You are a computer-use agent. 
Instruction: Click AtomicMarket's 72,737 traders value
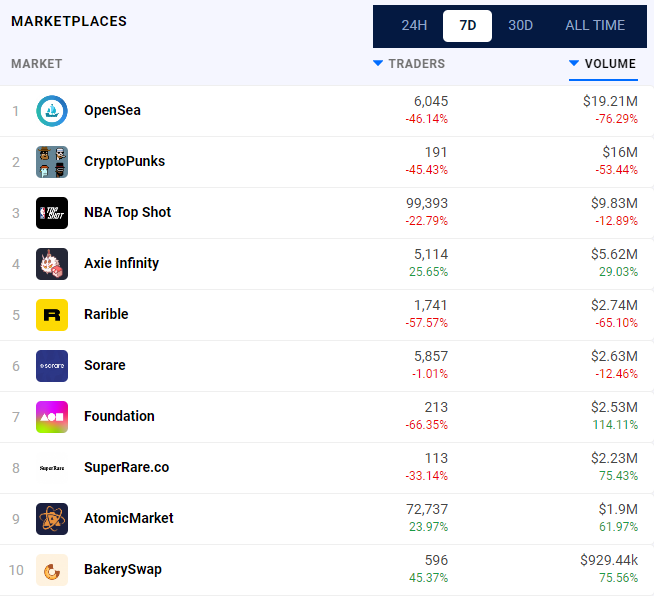click(x=427, y=510)
